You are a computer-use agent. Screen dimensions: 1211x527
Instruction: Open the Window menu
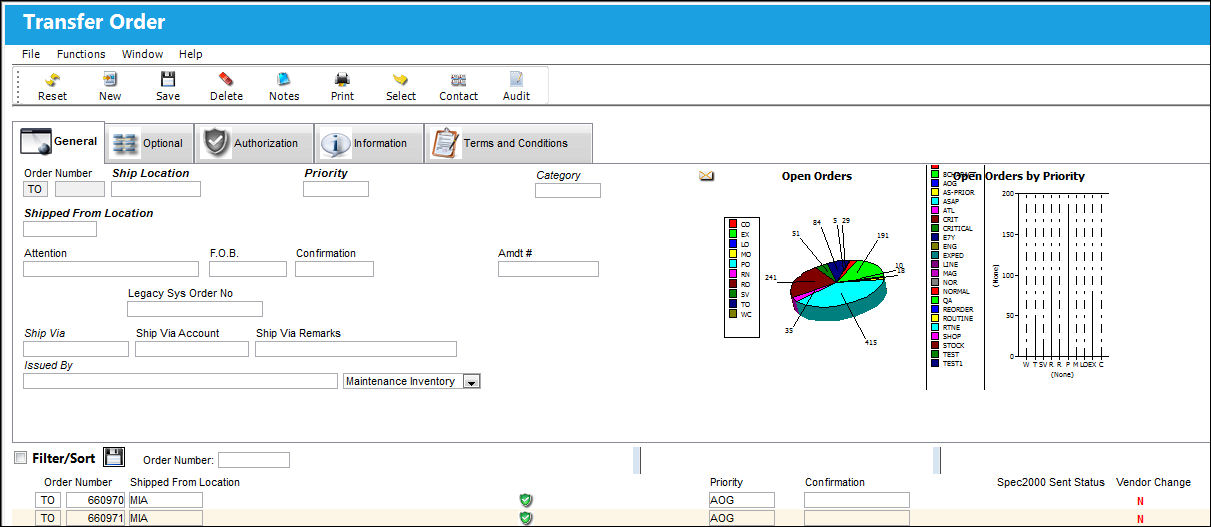click(142, 54)
